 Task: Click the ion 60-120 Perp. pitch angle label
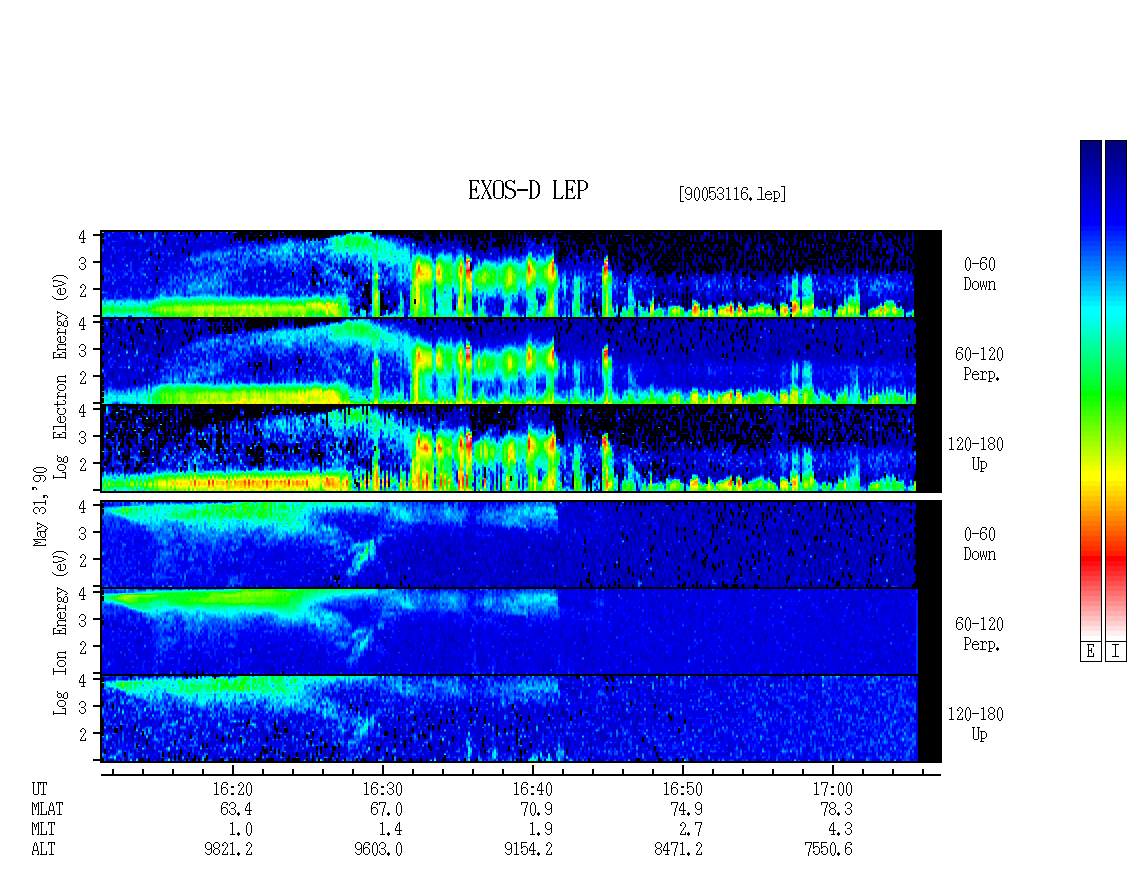coord(979,634)
